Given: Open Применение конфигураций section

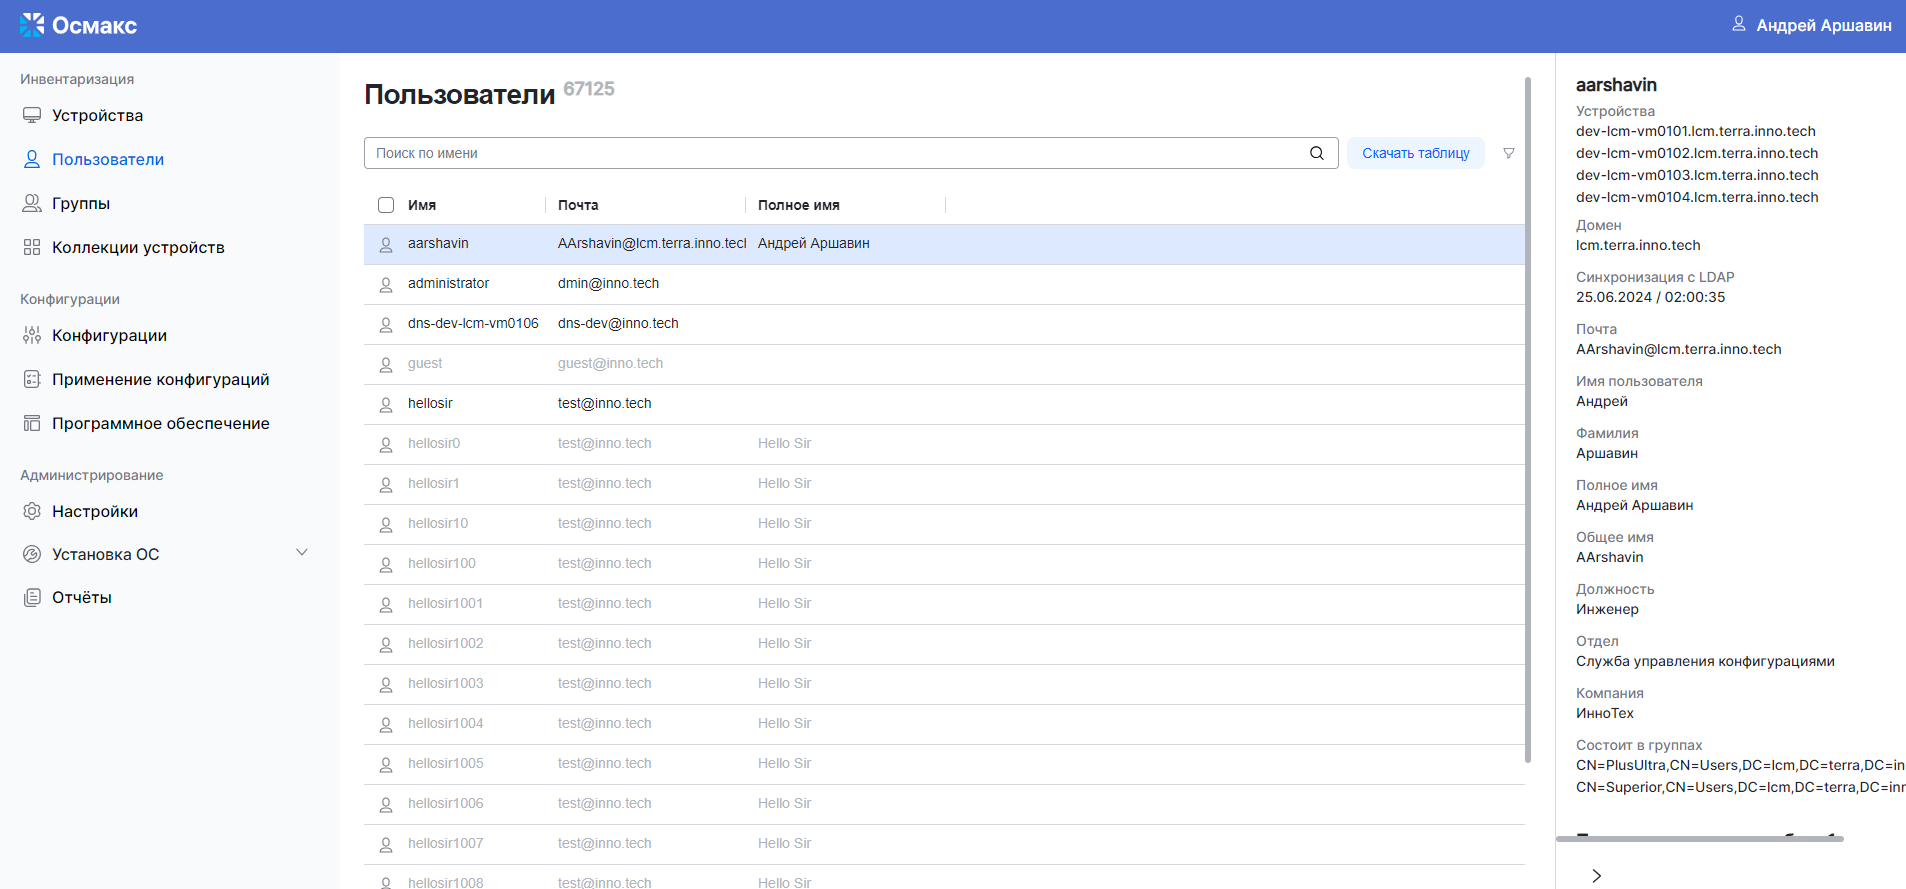Looking at the screenshot, I should (160, 380).
